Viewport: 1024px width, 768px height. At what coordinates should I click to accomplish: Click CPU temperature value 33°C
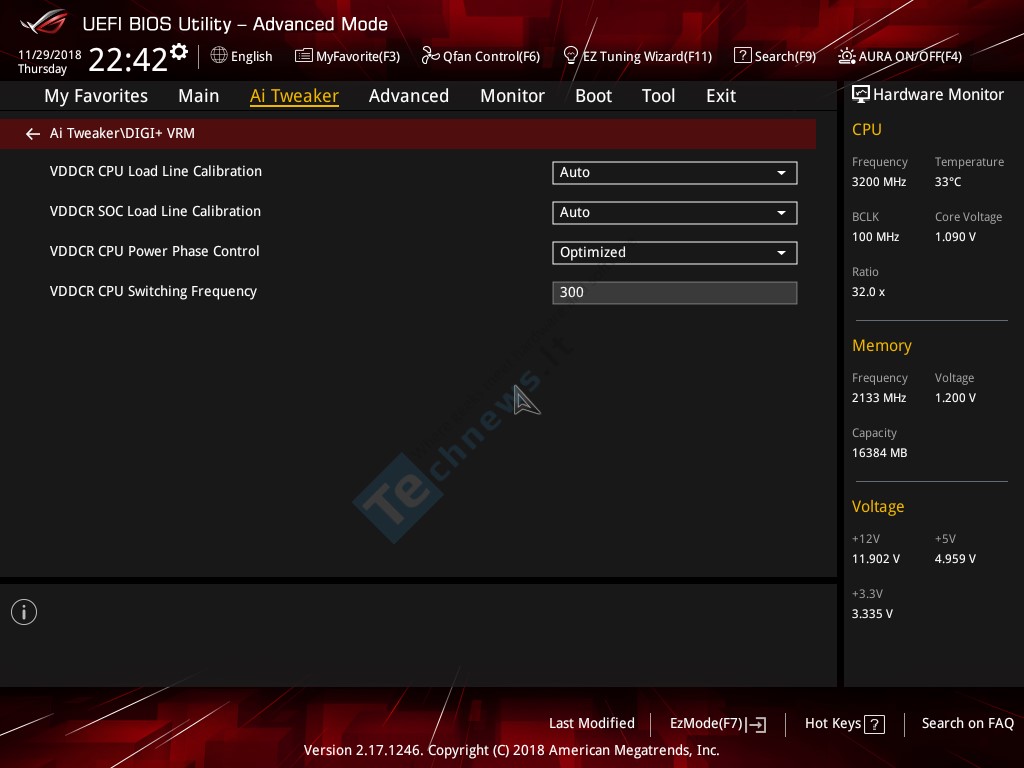pyautogui.click(x=948, y=182)
